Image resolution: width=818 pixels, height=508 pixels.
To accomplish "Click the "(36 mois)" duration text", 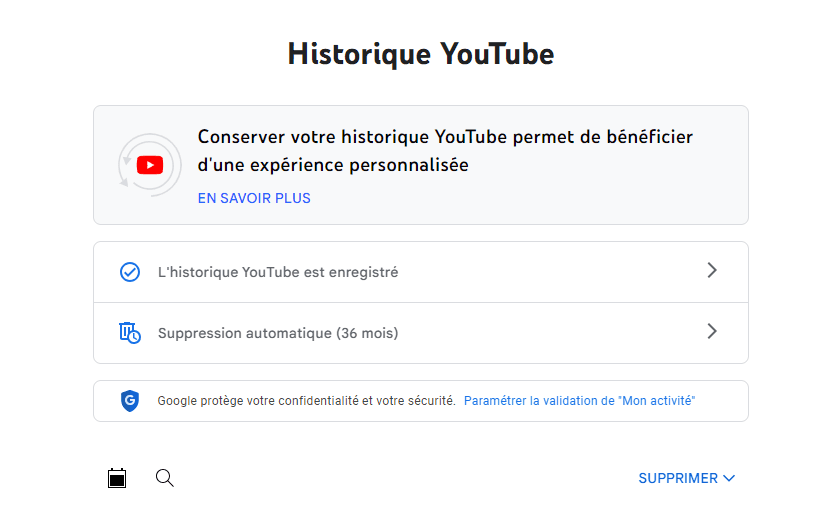I will pyautogui.click(x=367, y=333).
